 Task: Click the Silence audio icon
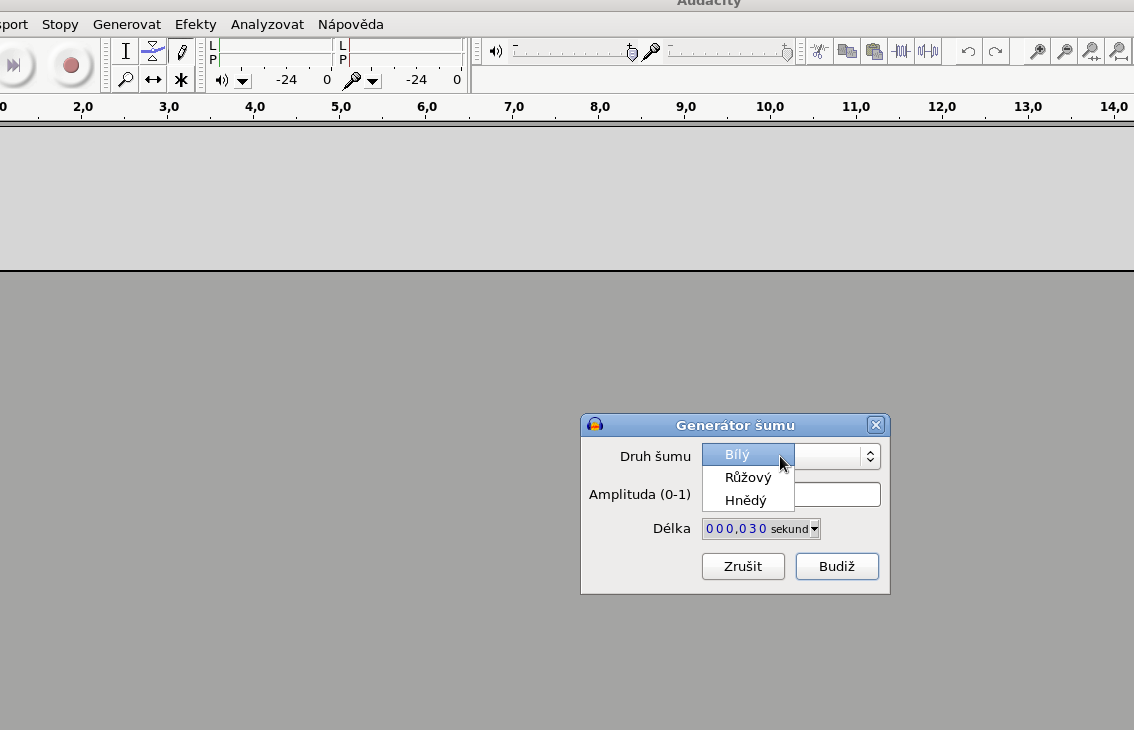pyautogui.click(x=928, y=52)
